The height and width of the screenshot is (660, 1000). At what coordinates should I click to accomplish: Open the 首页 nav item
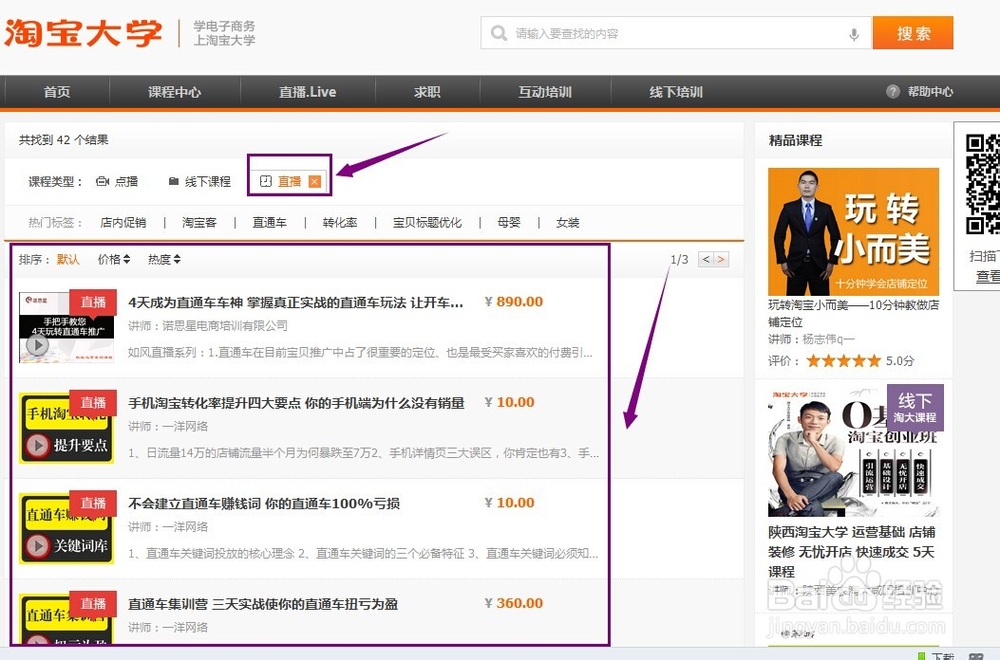pyautogui.click(x=57, y=92)
